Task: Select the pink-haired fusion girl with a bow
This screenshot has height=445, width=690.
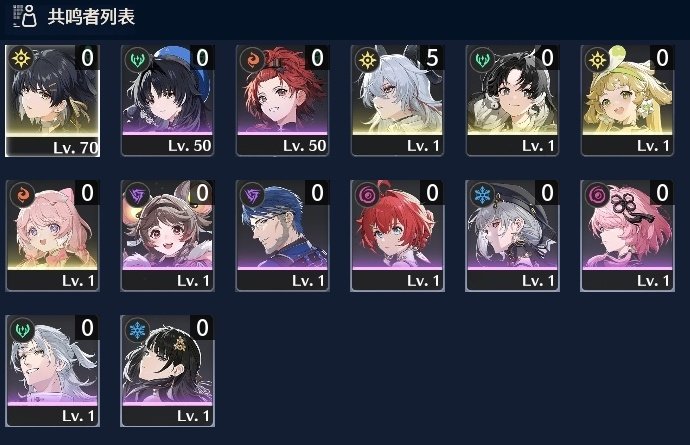Action: point(52,236)
